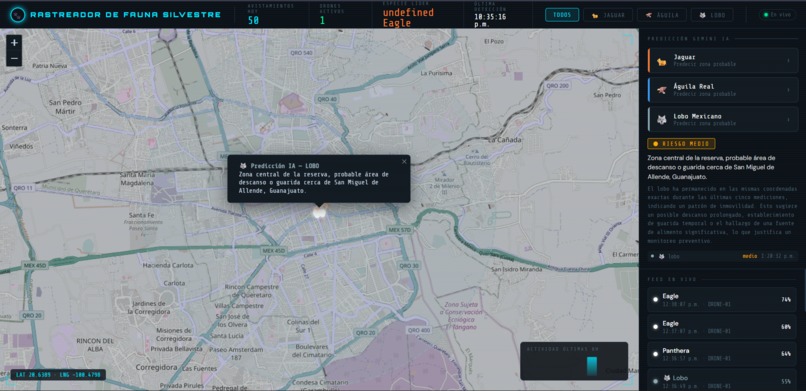806x391 pixels.
Task: Click the MEX 45D road label near map center
Action: point(273,251)
